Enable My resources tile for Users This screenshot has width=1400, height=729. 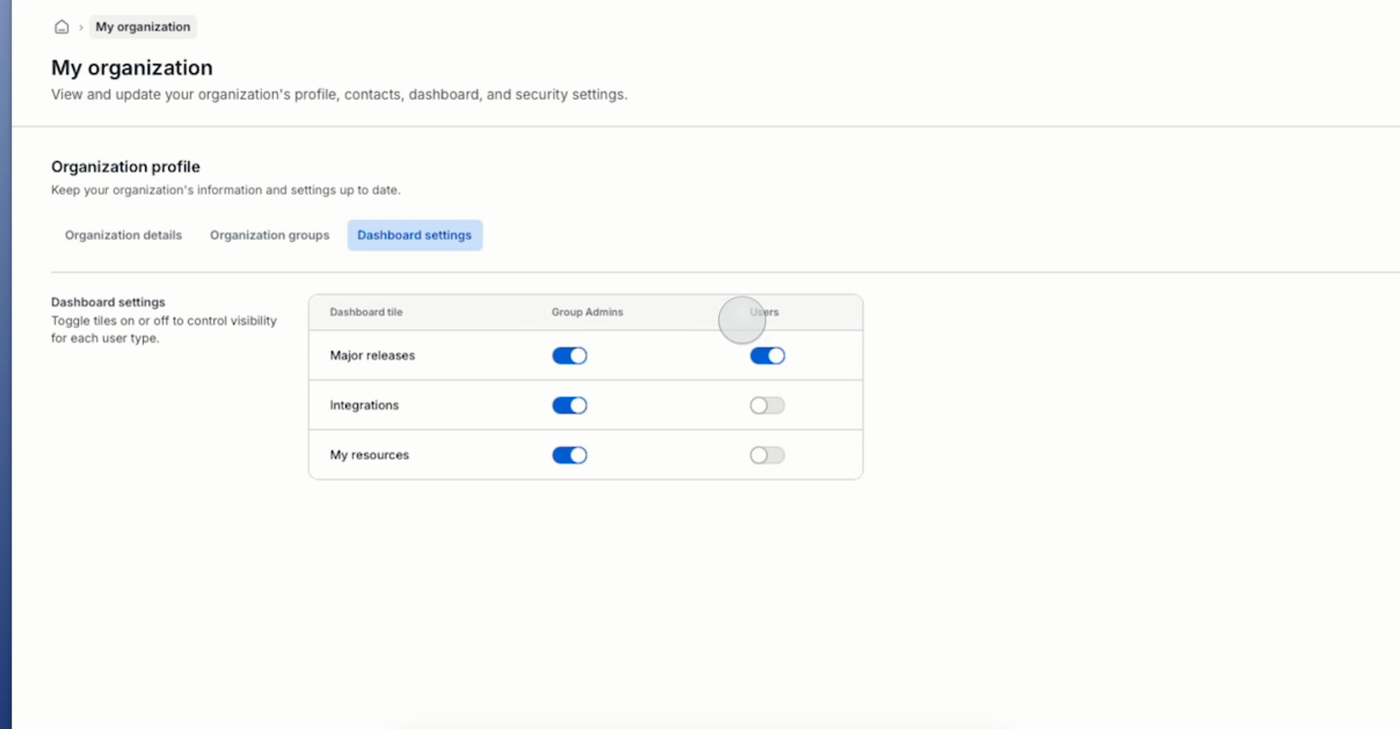click(768, 455)
